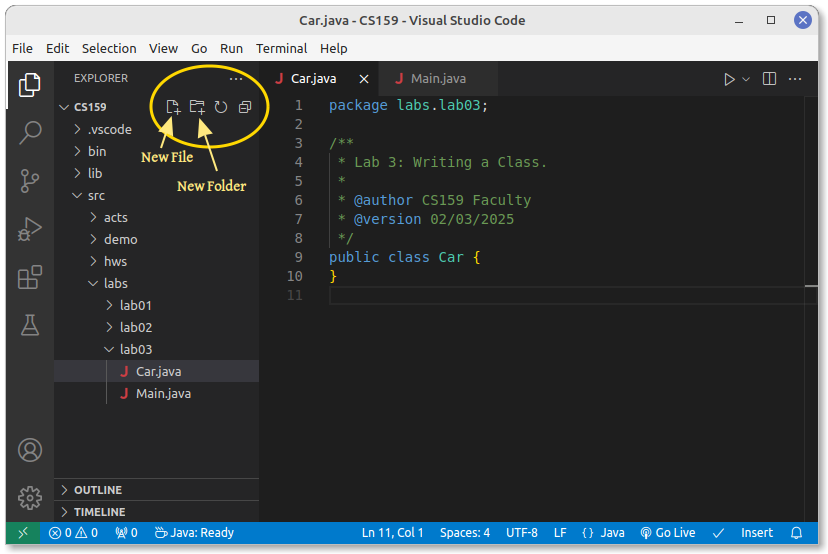Close the Car.java tab
Screen dimensions: 828x554
click(364, 79)
